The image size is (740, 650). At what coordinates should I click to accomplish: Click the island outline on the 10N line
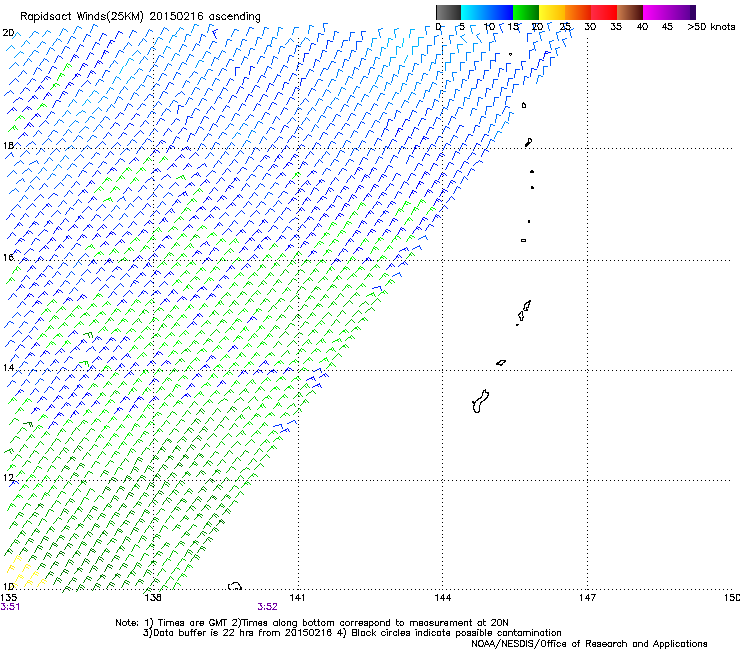(x=235, y=586)
